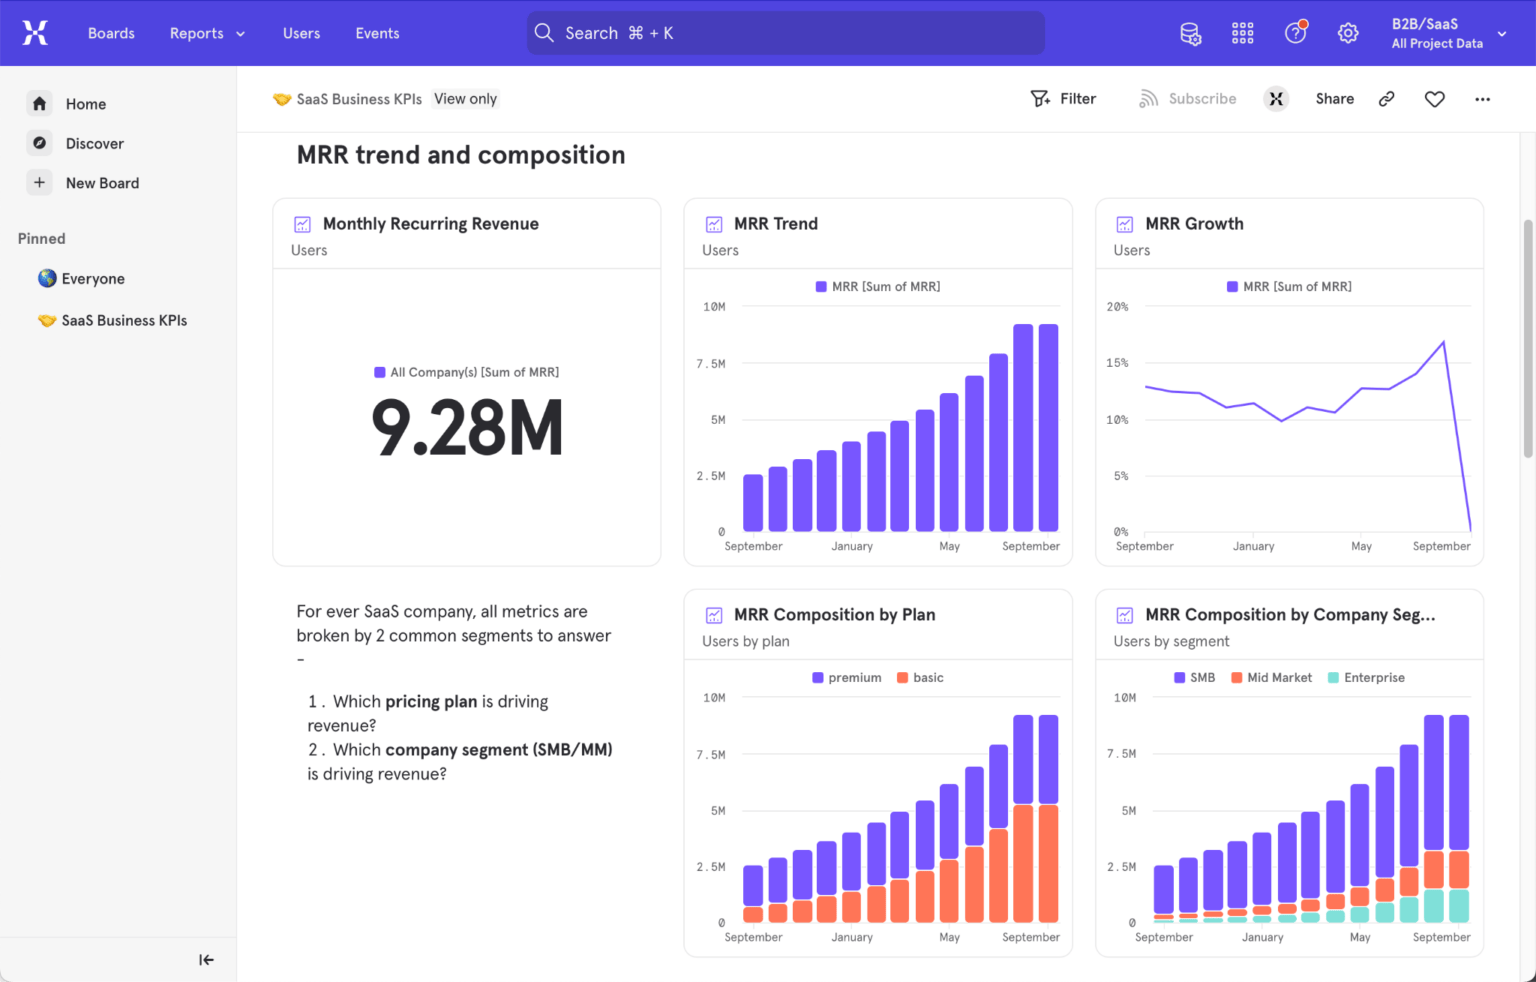This screenshot has width=1536, height=982.
Task: Collapse the left sidebar
Action: click(206, 959)
